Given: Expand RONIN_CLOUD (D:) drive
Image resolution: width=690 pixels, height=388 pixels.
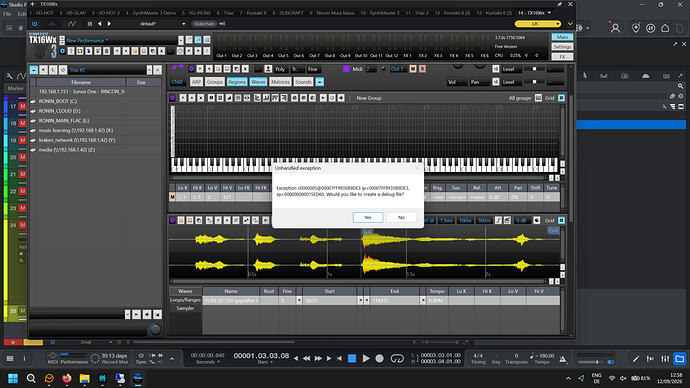Looking at the screenshot, I should pyautogui.click(x=33, y=111).
